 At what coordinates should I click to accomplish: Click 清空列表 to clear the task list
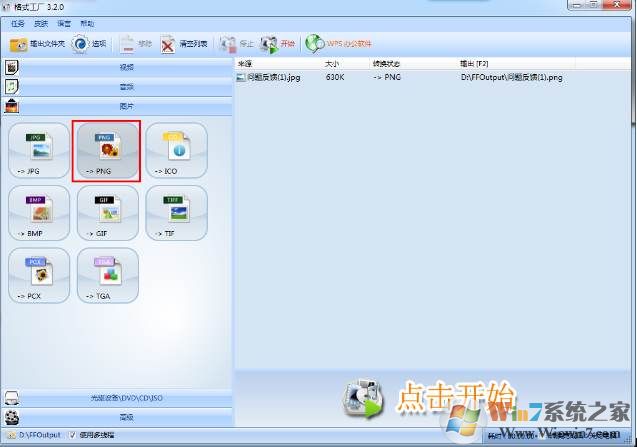click(x=184, y=44)
